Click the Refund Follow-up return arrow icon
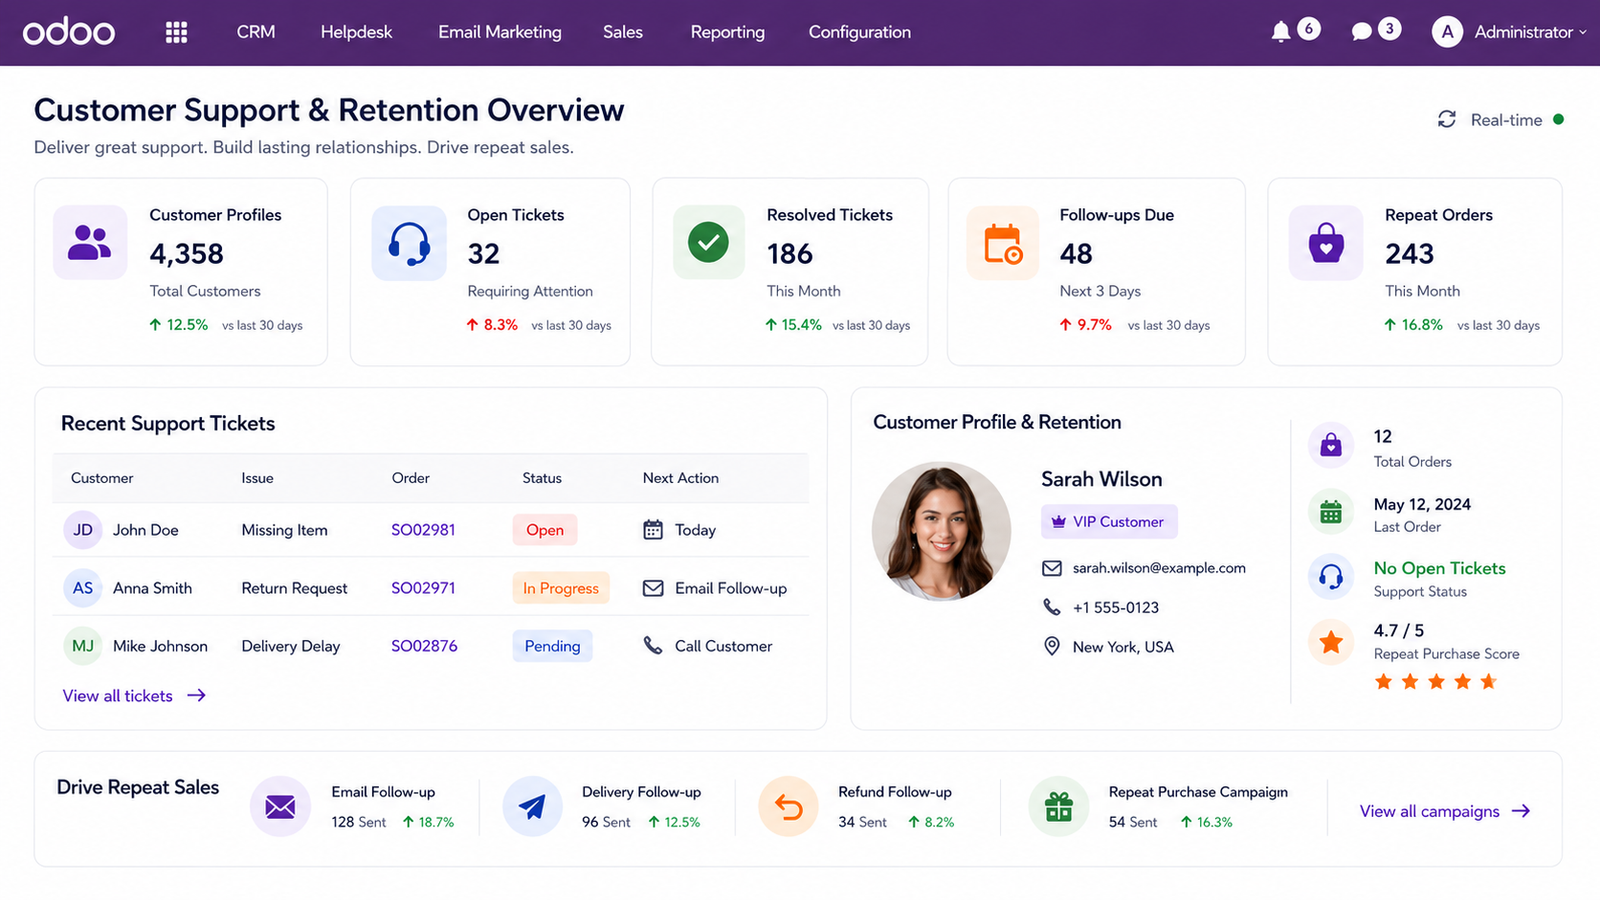 tap(789, 806)
